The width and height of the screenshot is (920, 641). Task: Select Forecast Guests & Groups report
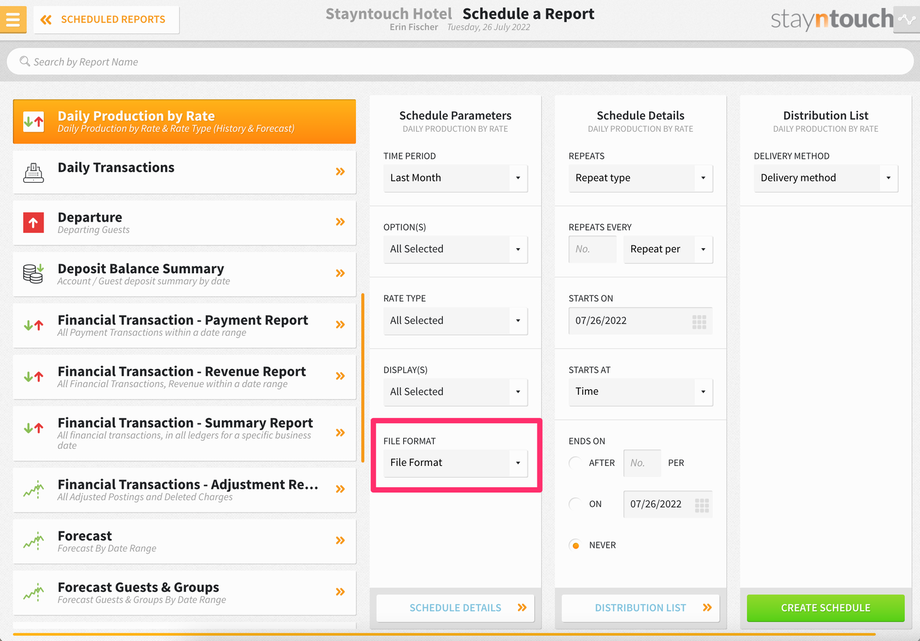184,593
